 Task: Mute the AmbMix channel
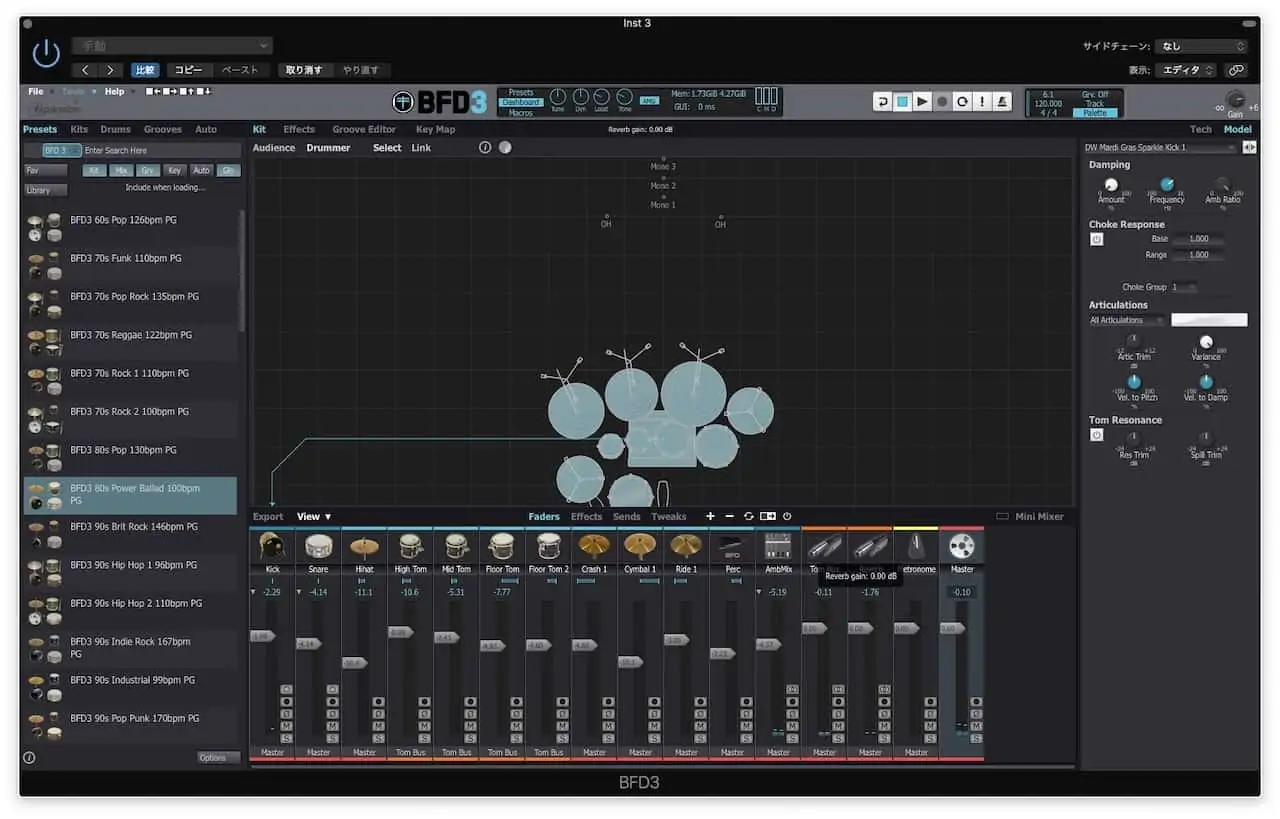(x=792, y=726)
